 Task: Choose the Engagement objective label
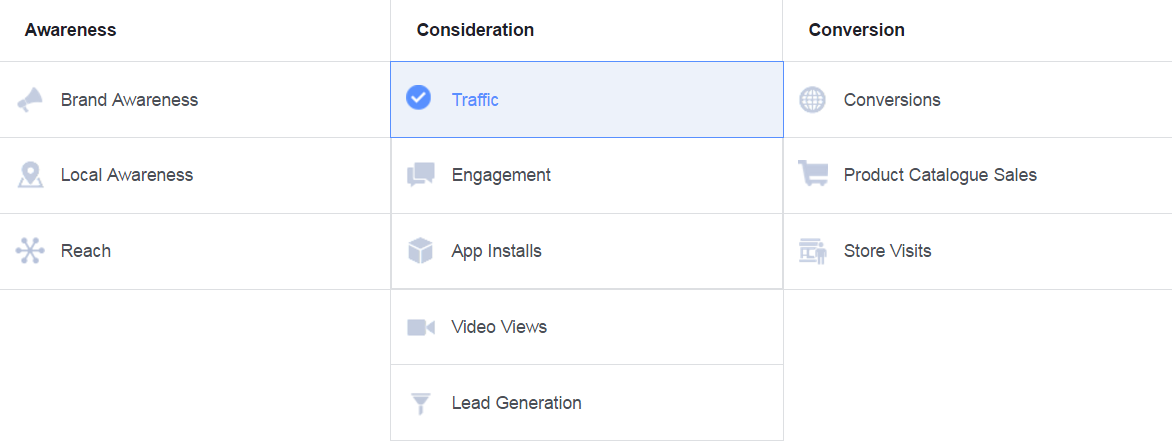[x=502, y=175]
